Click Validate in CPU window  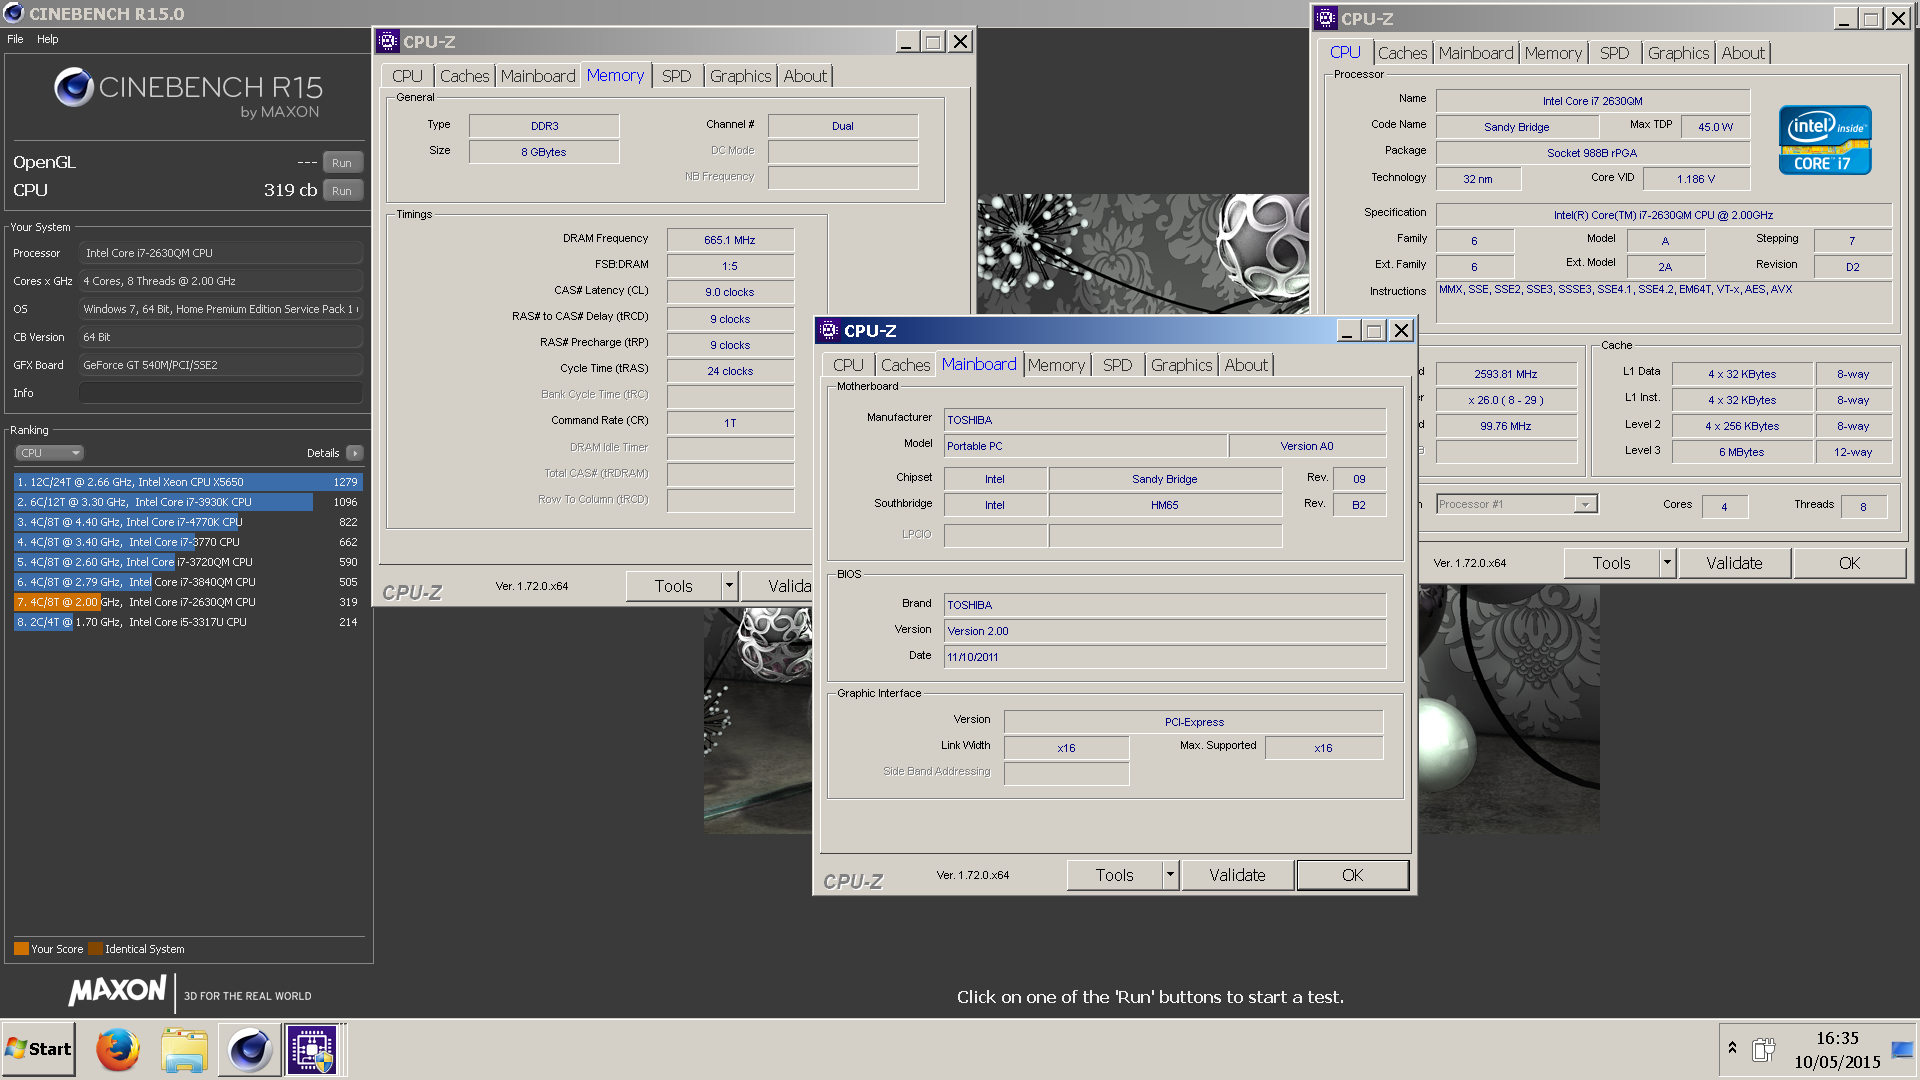tap(1734, 563)
